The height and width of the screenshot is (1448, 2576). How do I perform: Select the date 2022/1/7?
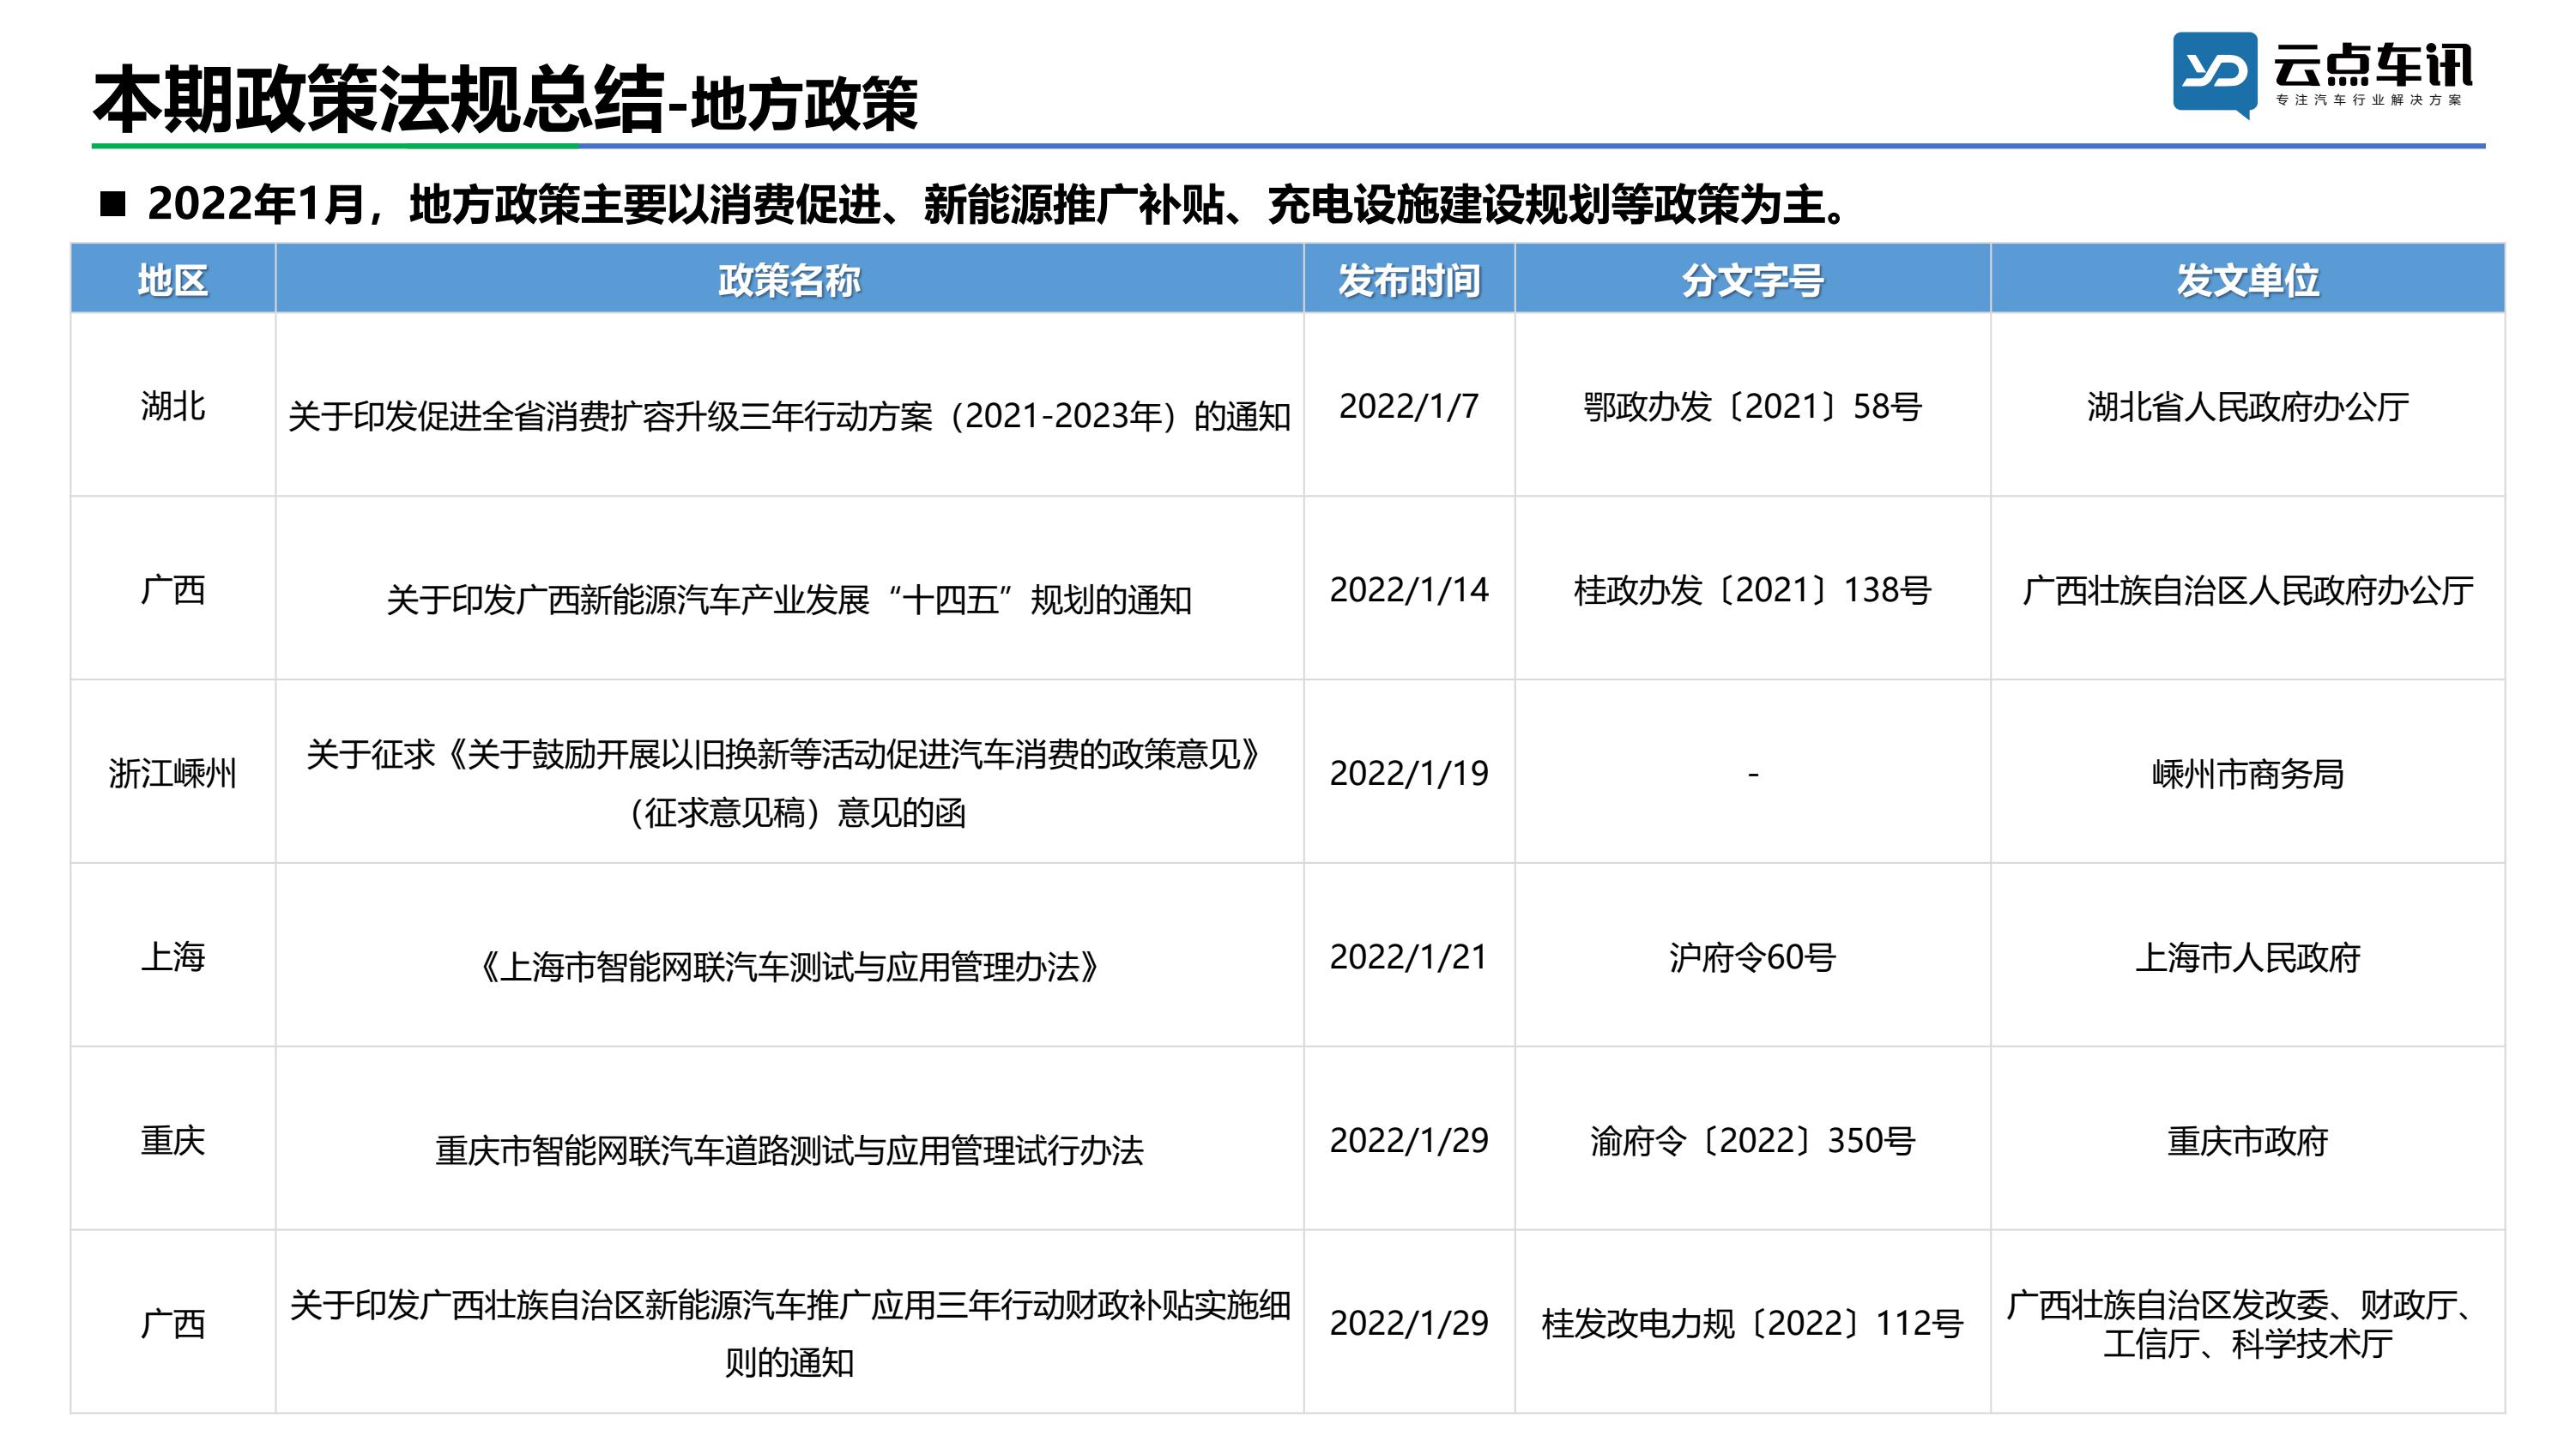pyautogui.click(x=1409, y=406)
